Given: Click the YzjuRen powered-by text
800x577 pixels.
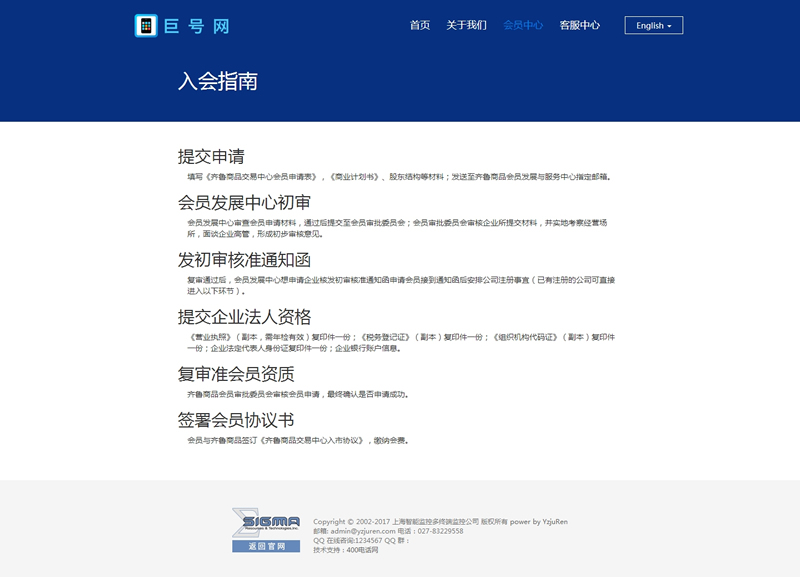Looking at the screenshot, I should point(550,521).
